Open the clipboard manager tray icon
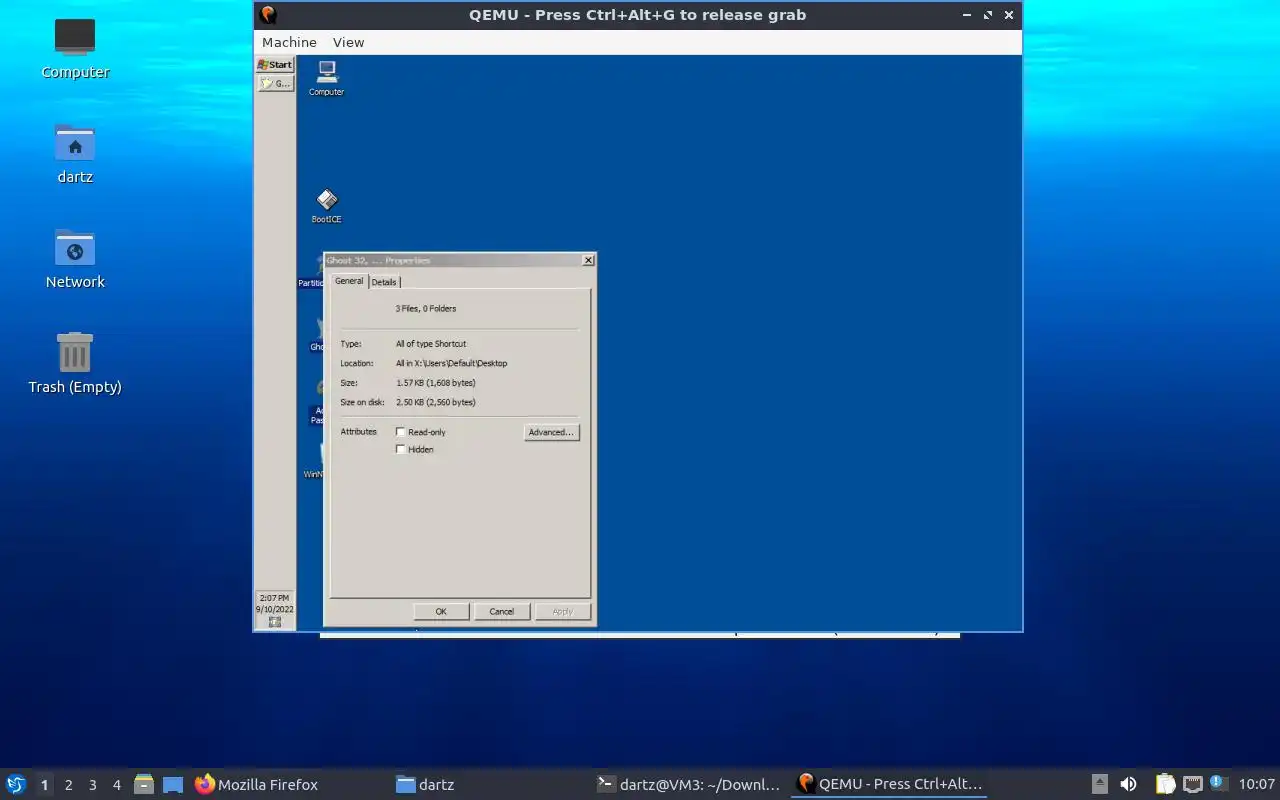This screenshot has height=800, width=1280. click(1165, 784)
